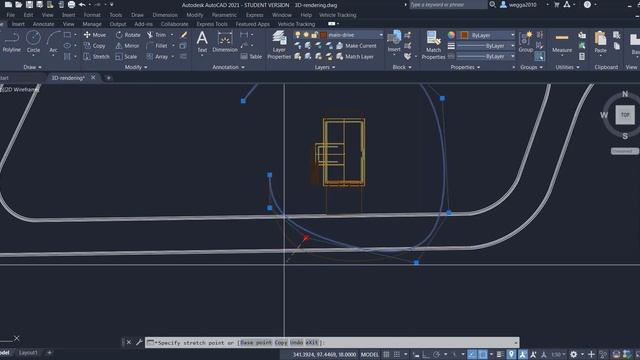Open the main-drive layer dropdown
Image resolution: width=640 pixels, height=360 pixels.
(381, 35)
